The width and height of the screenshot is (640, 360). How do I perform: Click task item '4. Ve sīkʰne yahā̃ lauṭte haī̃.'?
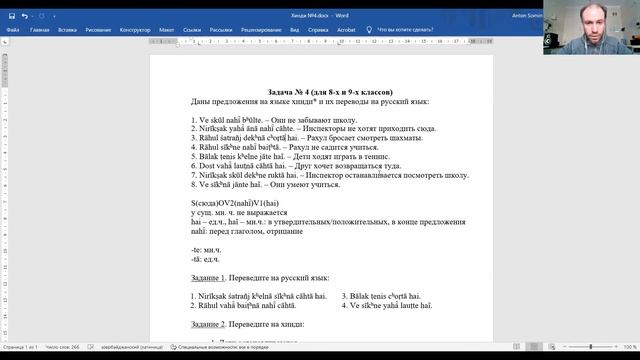(387, 306)
